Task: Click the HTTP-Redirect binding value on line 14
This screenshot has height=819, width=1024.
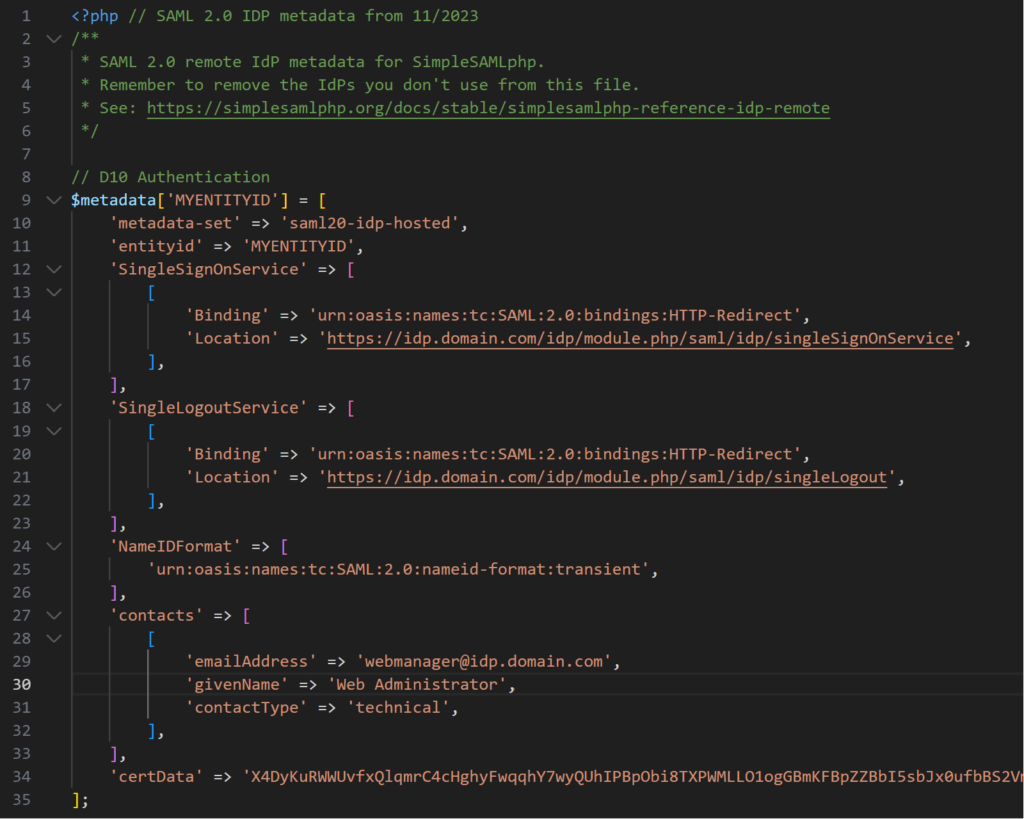Action: [x=555, y=315]
